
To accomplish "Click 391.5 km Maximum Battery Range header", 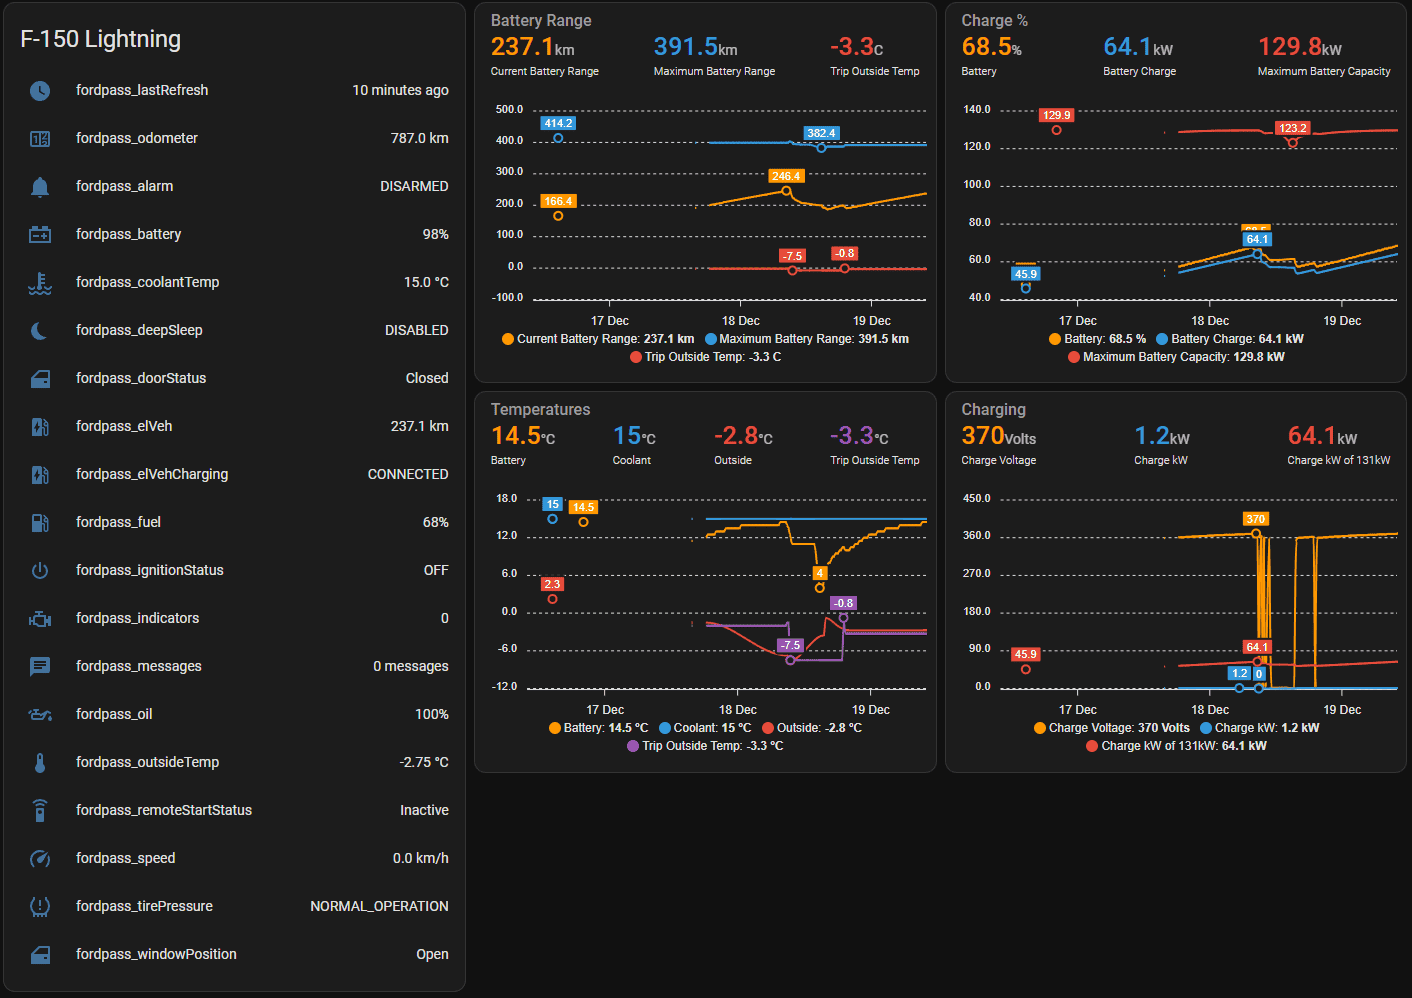I will pos(696,47).
